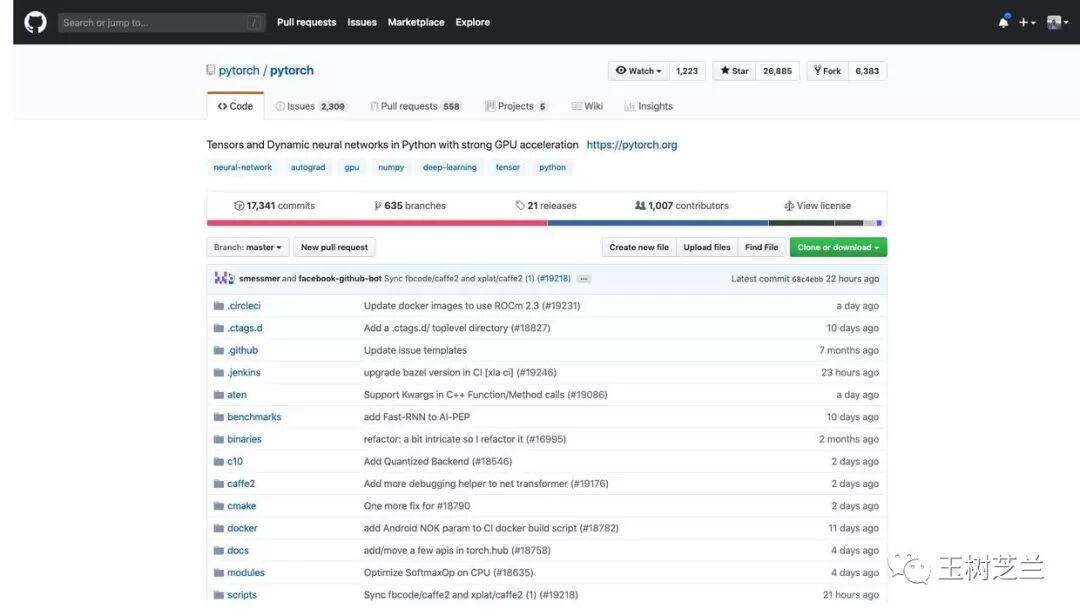The height and width of the screenshot is (616, 1080).
Task: Select the neural-network topic tag
Action: [x=242, y=167]
